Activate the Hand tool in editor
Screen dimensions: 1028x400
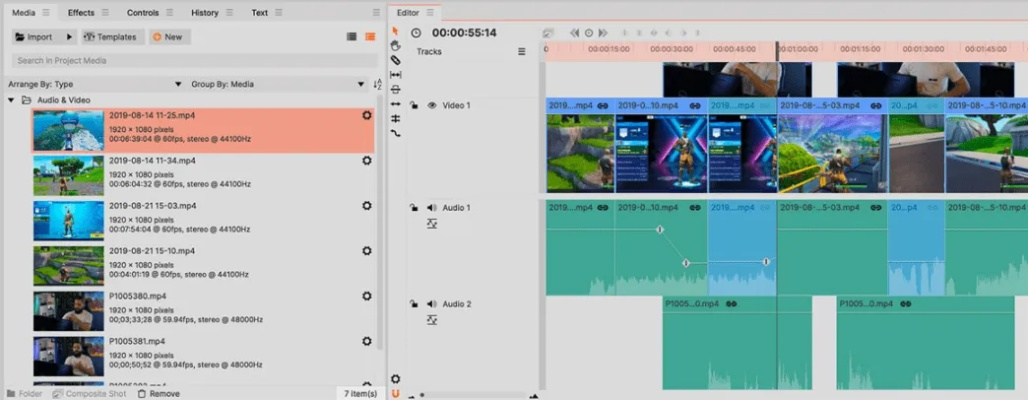click(396, 45)
